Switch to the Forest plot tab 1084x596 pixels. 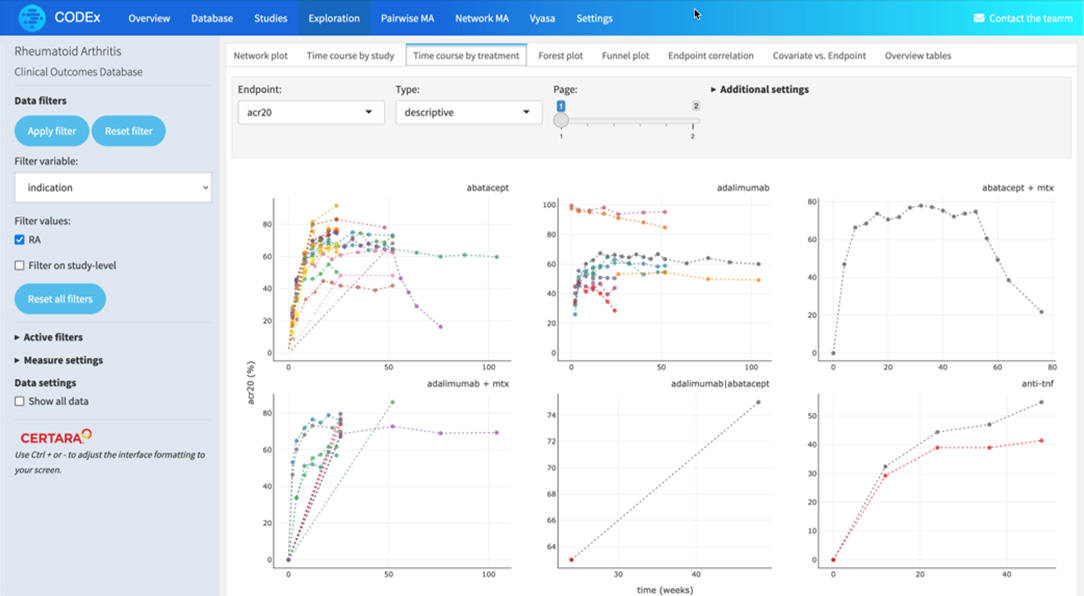(561, 55)
